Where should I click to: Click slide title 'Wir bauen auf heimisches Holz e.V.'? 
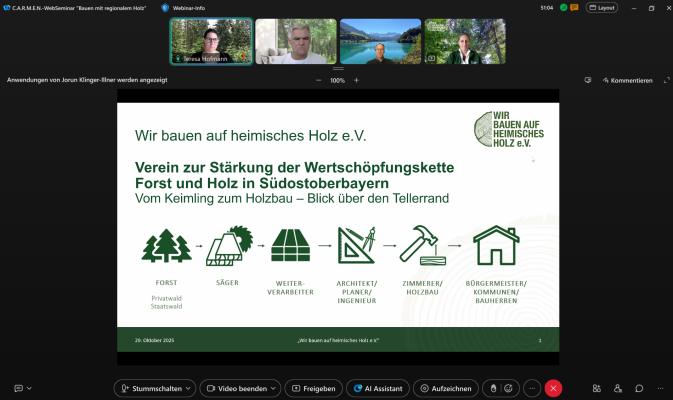coord(251,136)
